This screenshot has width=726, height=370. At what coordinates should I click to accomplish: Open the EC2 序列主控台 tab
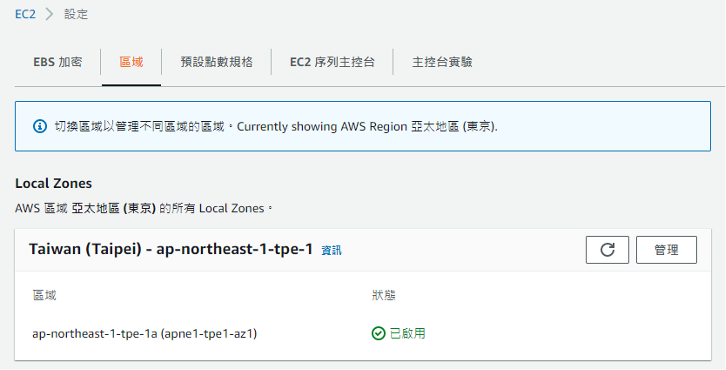tap(332, 62)
